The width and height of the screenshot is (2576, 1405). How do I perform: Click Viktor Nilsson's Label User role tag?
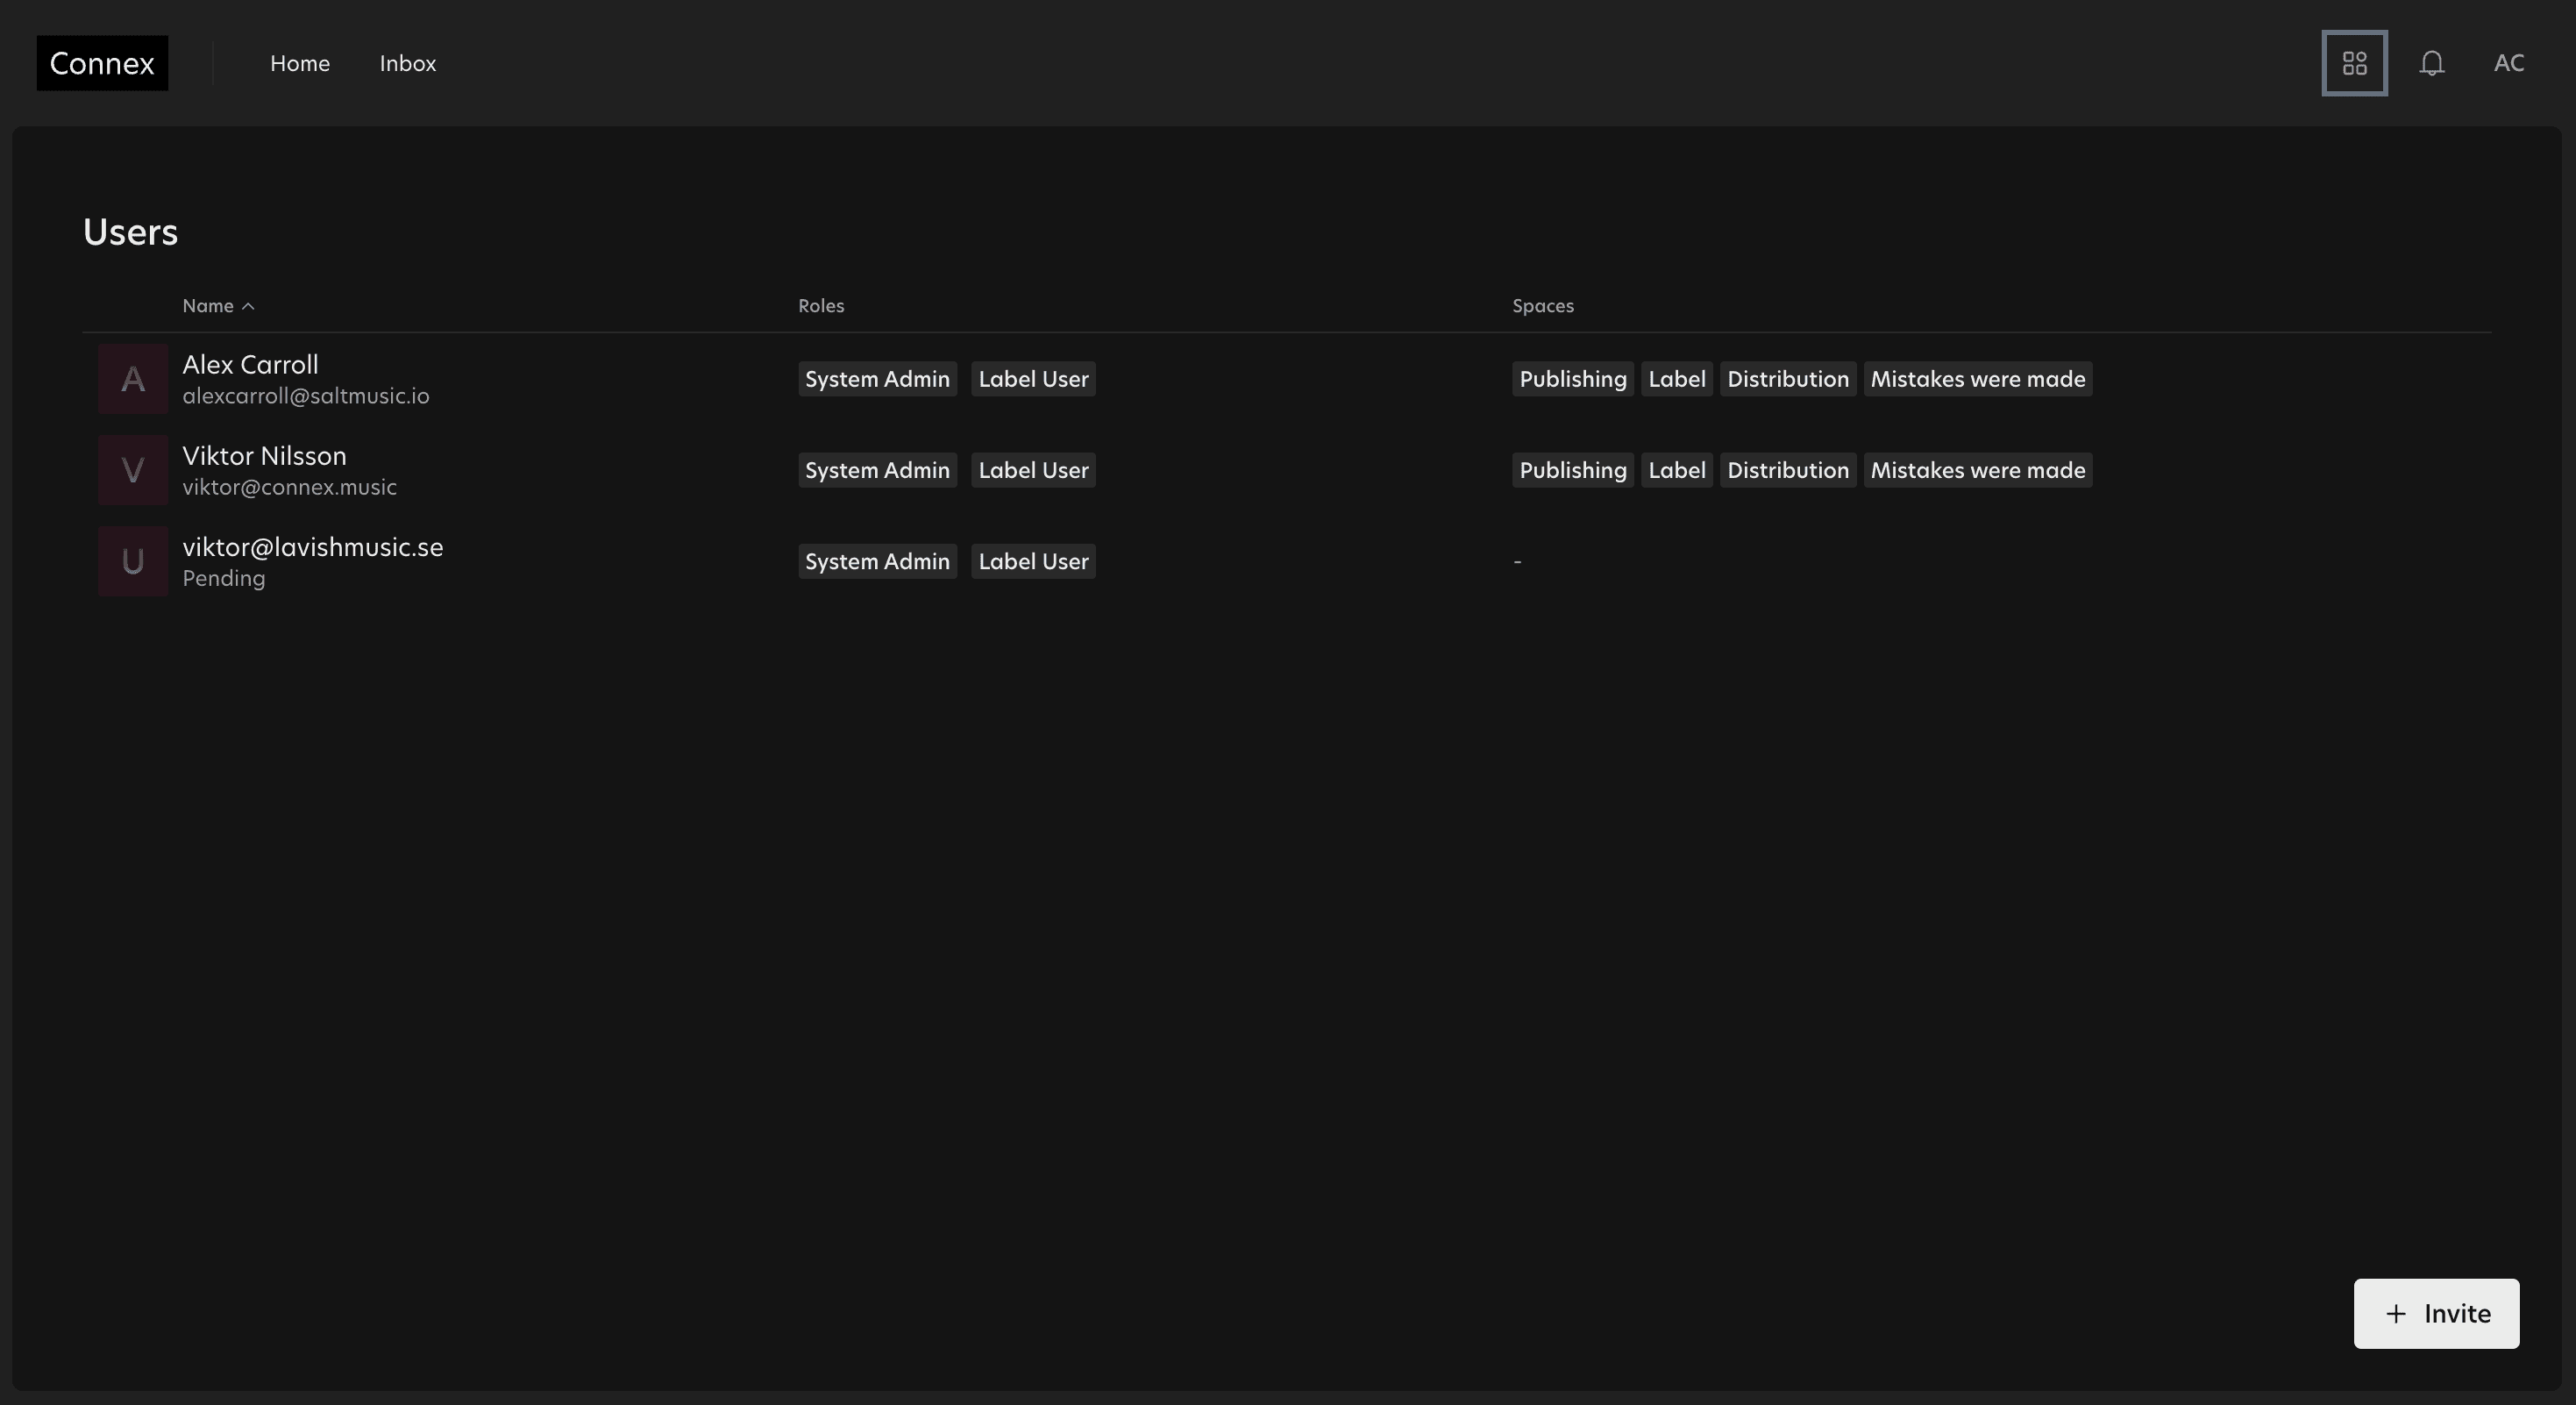click(1032, 470)
